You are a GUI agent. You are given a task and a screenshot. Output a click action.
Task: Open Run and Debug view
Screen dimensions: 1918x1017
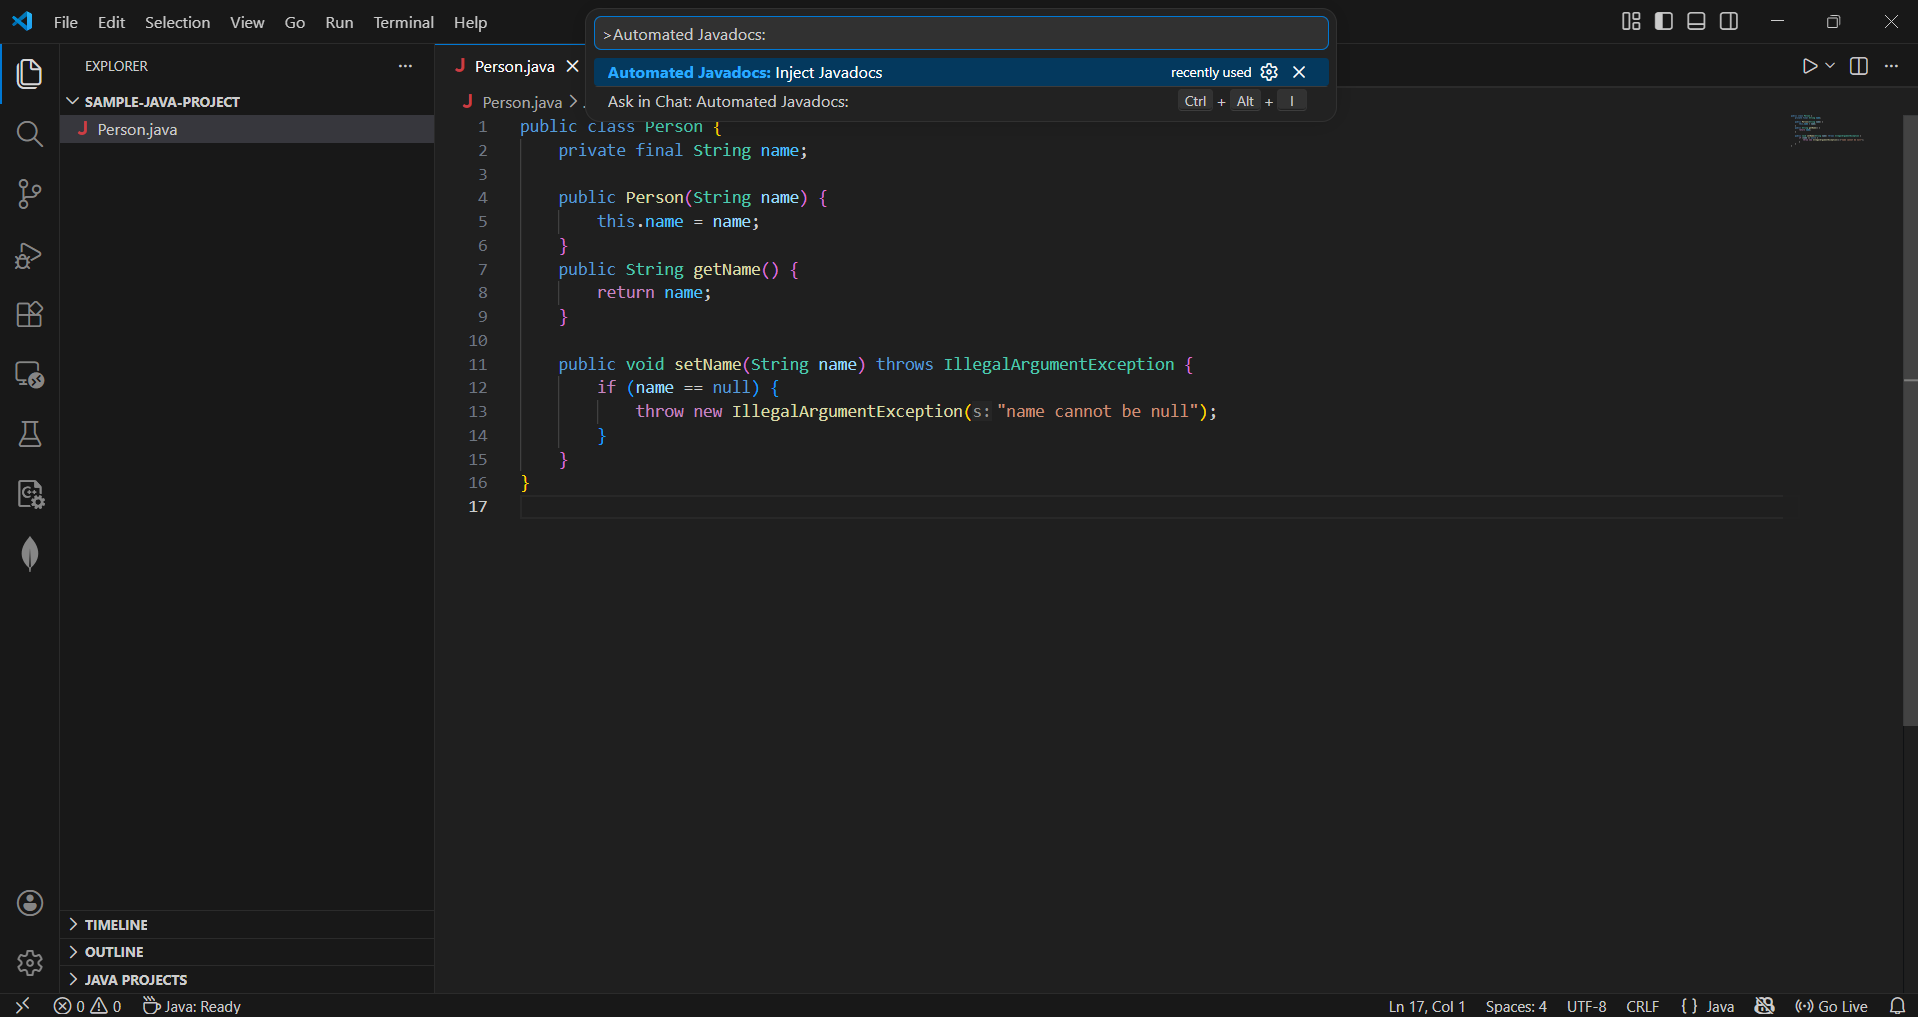[x=30, y=255]
